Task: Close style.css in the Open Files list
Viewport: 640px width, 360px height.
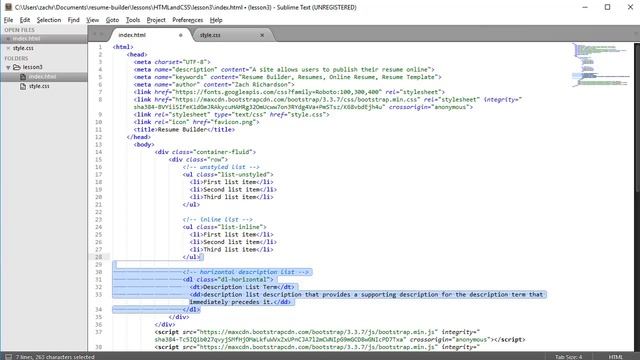Action: (x=8, y=48)
